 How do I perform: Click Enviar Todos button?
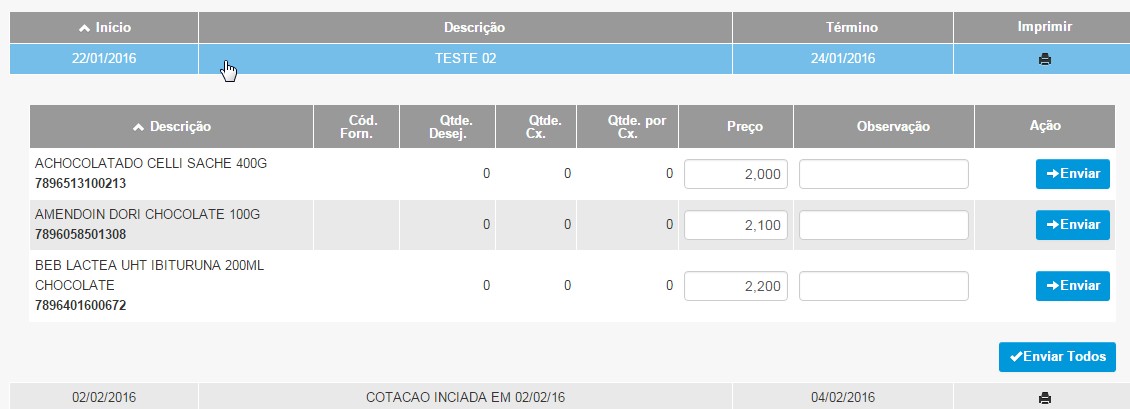click(1057, 357)
